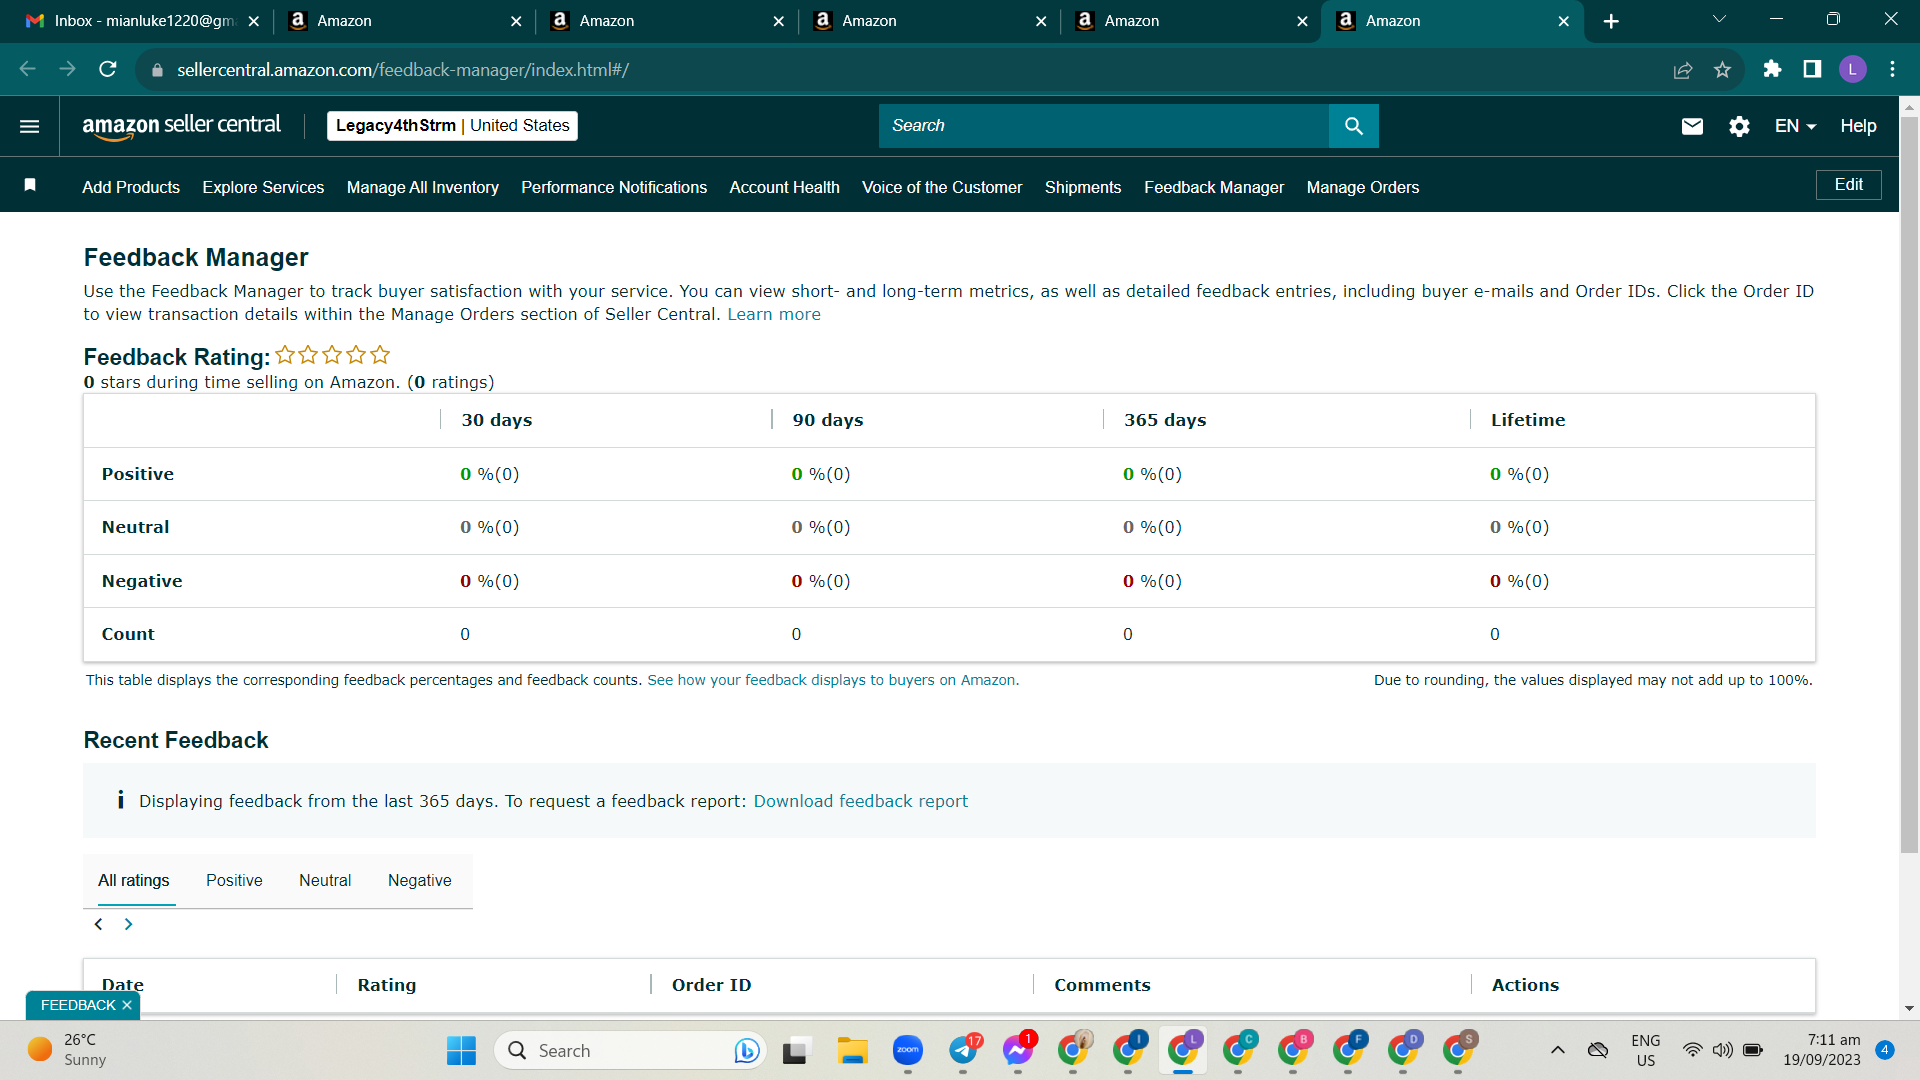Screen dimensions: 1920x1080
Task: Open File Explorer from the taskbar
Action: 852,1050
